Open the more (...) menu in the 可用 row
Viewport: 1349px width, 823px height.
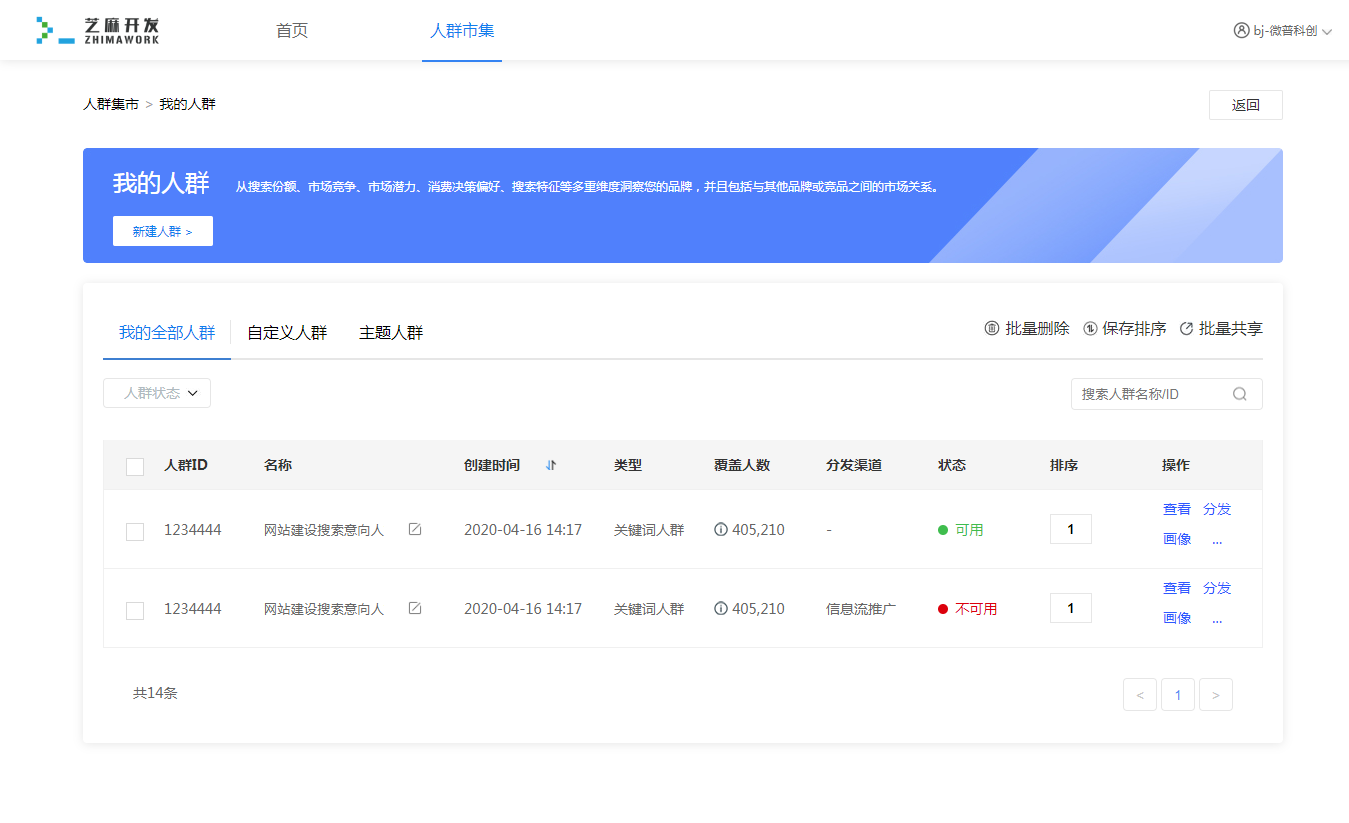pos(1217,540)
